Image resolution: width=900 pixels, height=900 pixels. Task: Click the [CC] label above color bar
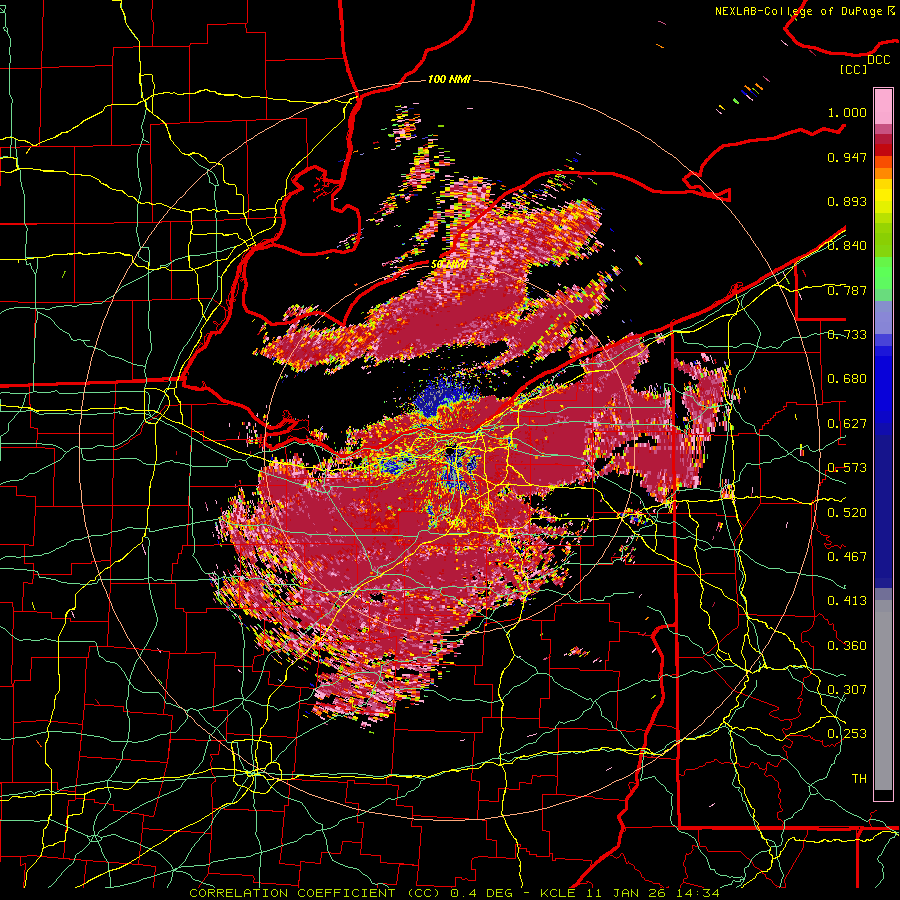[854, 69]
